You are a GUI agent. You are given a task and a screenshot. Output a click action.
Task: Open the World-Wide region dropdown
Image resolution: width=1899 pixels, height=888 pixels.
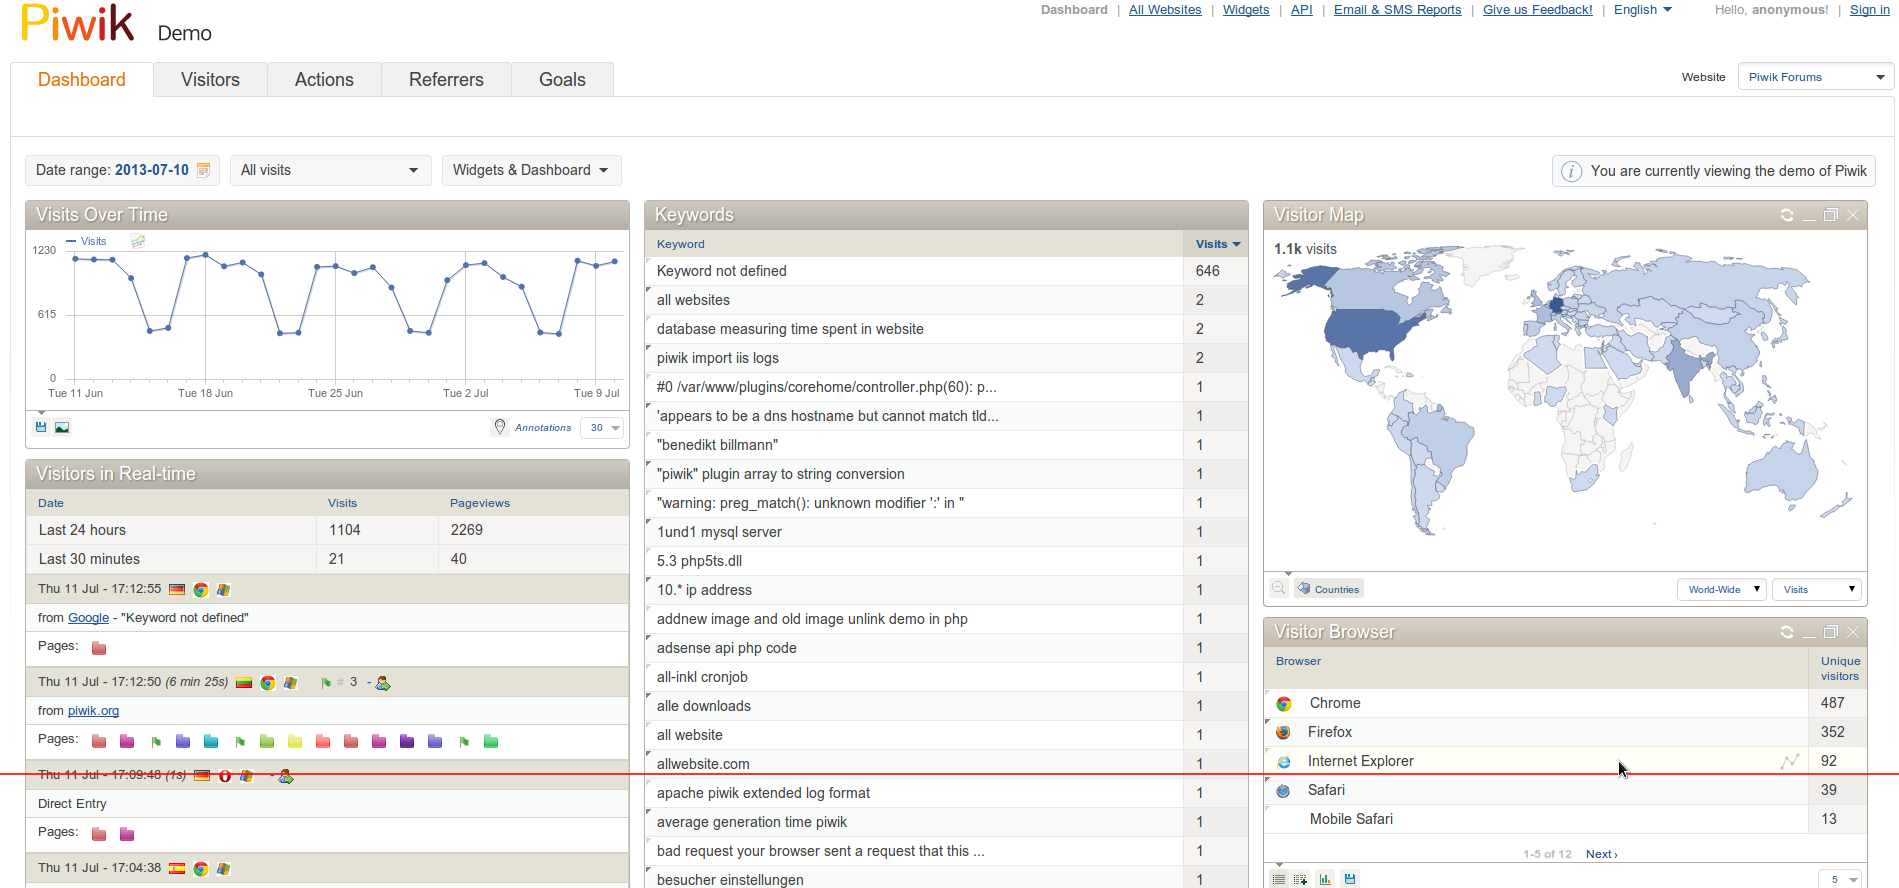click(1721, 589)
